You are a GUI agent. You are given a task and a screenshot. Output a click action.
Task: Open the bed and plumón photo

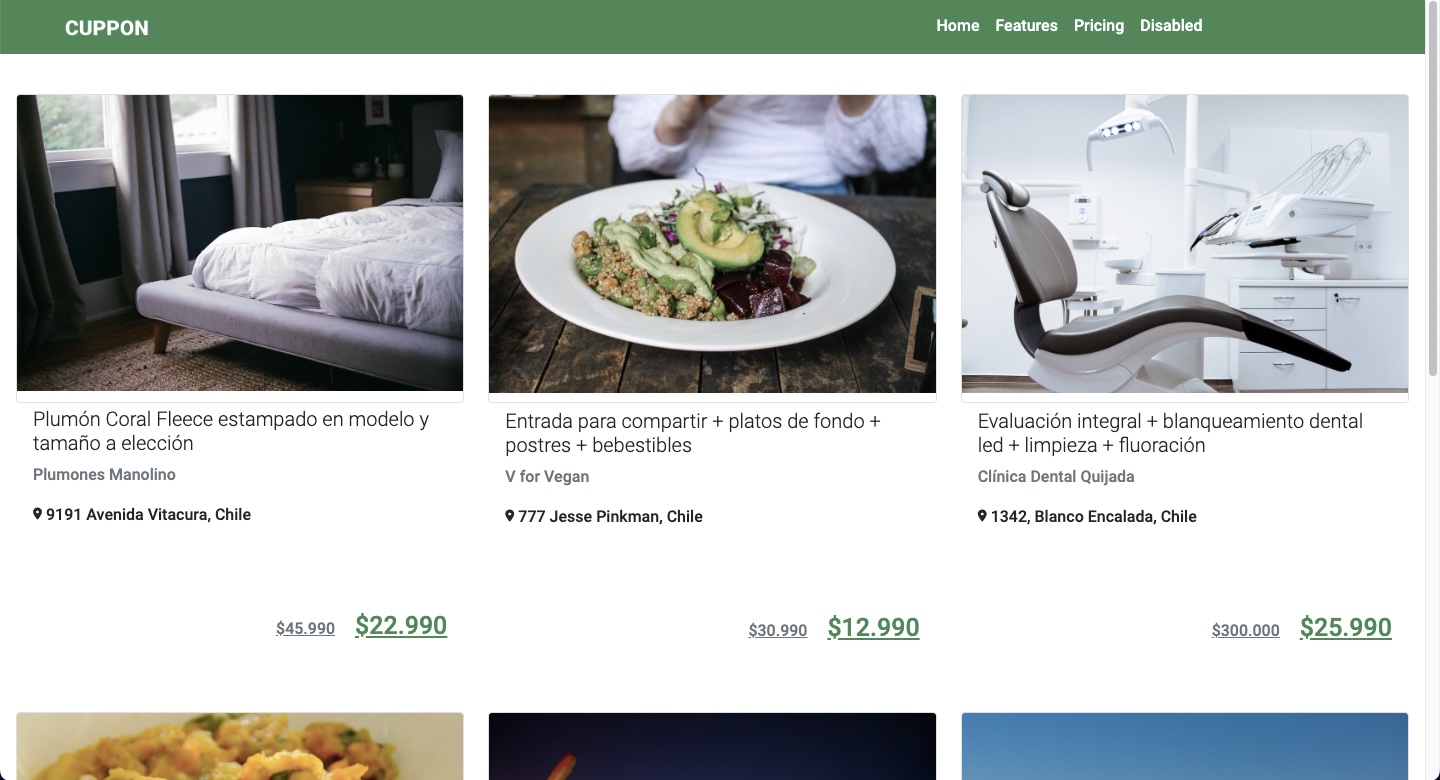(240, 243)
